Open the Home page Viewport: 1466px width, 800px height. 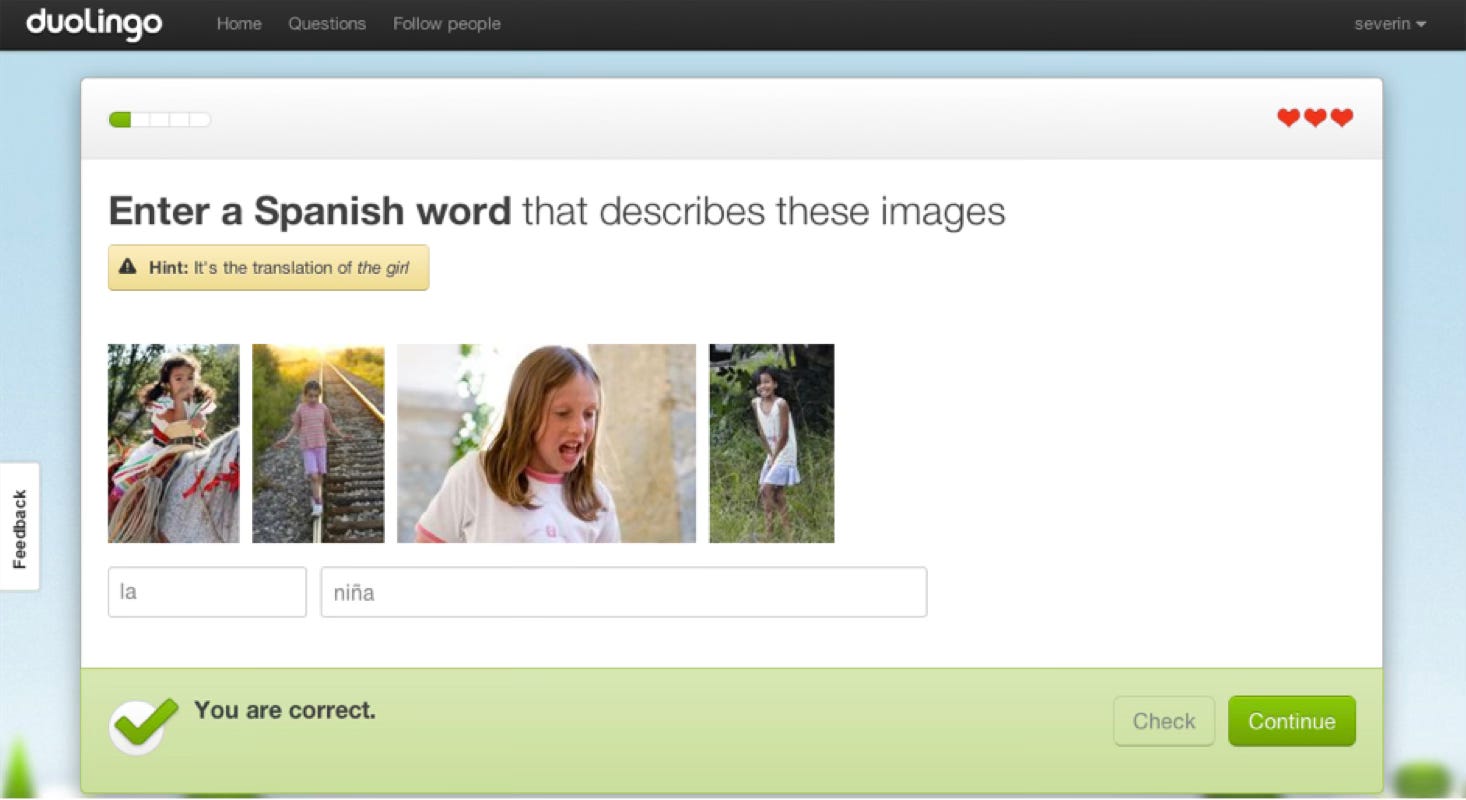(239, 23)
